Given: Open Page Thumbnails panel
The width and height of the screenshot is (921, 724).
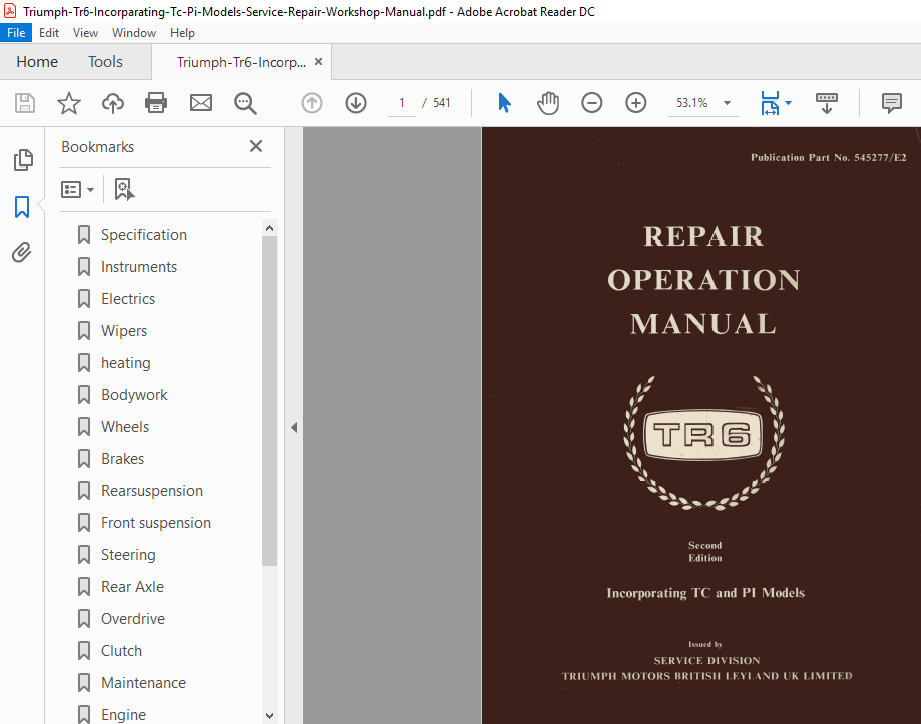Looking at the screenshot, I should coord(23,160).
